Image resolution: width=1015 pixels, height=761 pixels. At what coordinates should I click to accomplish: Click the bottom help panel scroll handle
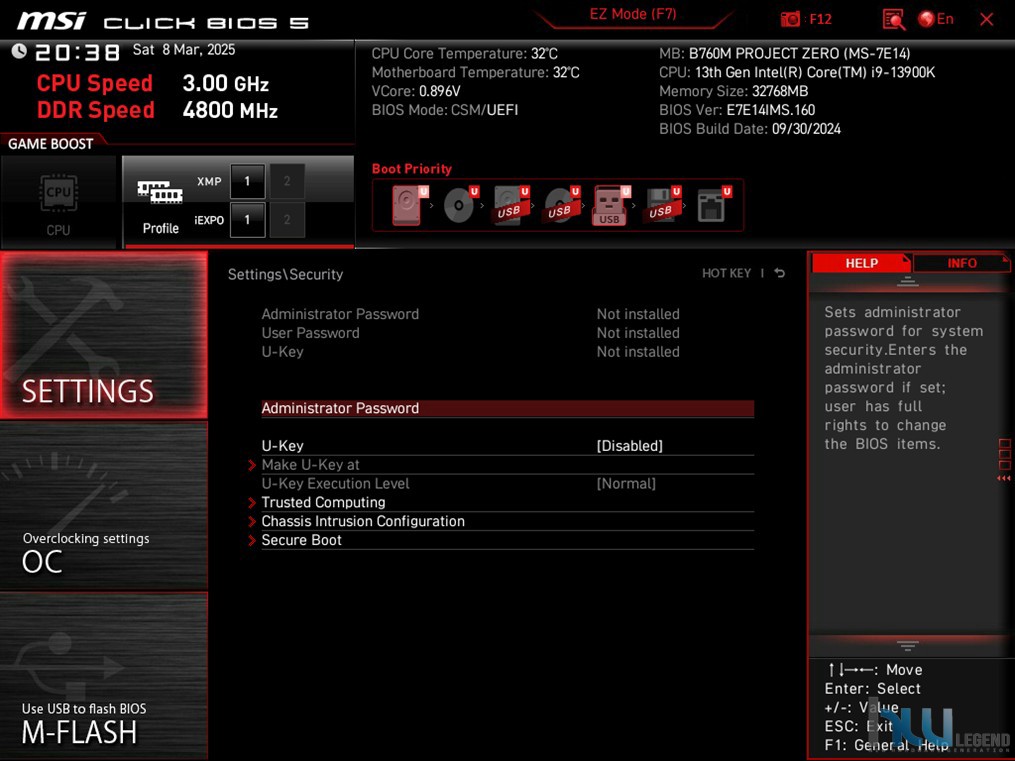click(x=908, y=646)
